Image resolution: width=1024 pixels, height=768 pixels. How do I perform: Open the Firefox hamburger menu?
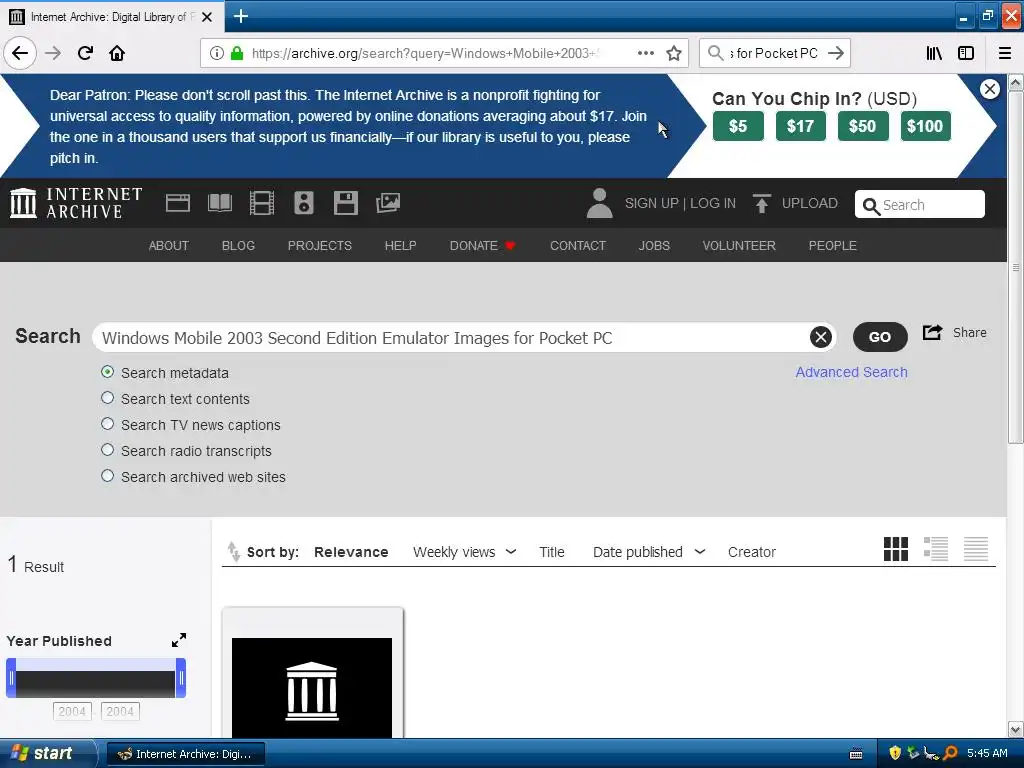coord(1005,53)
